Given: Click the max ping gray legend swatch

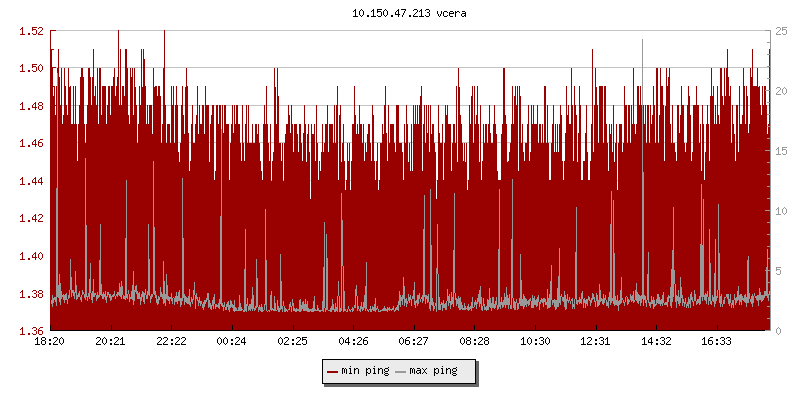Looking at the screenshot, I should click(401, 371).
